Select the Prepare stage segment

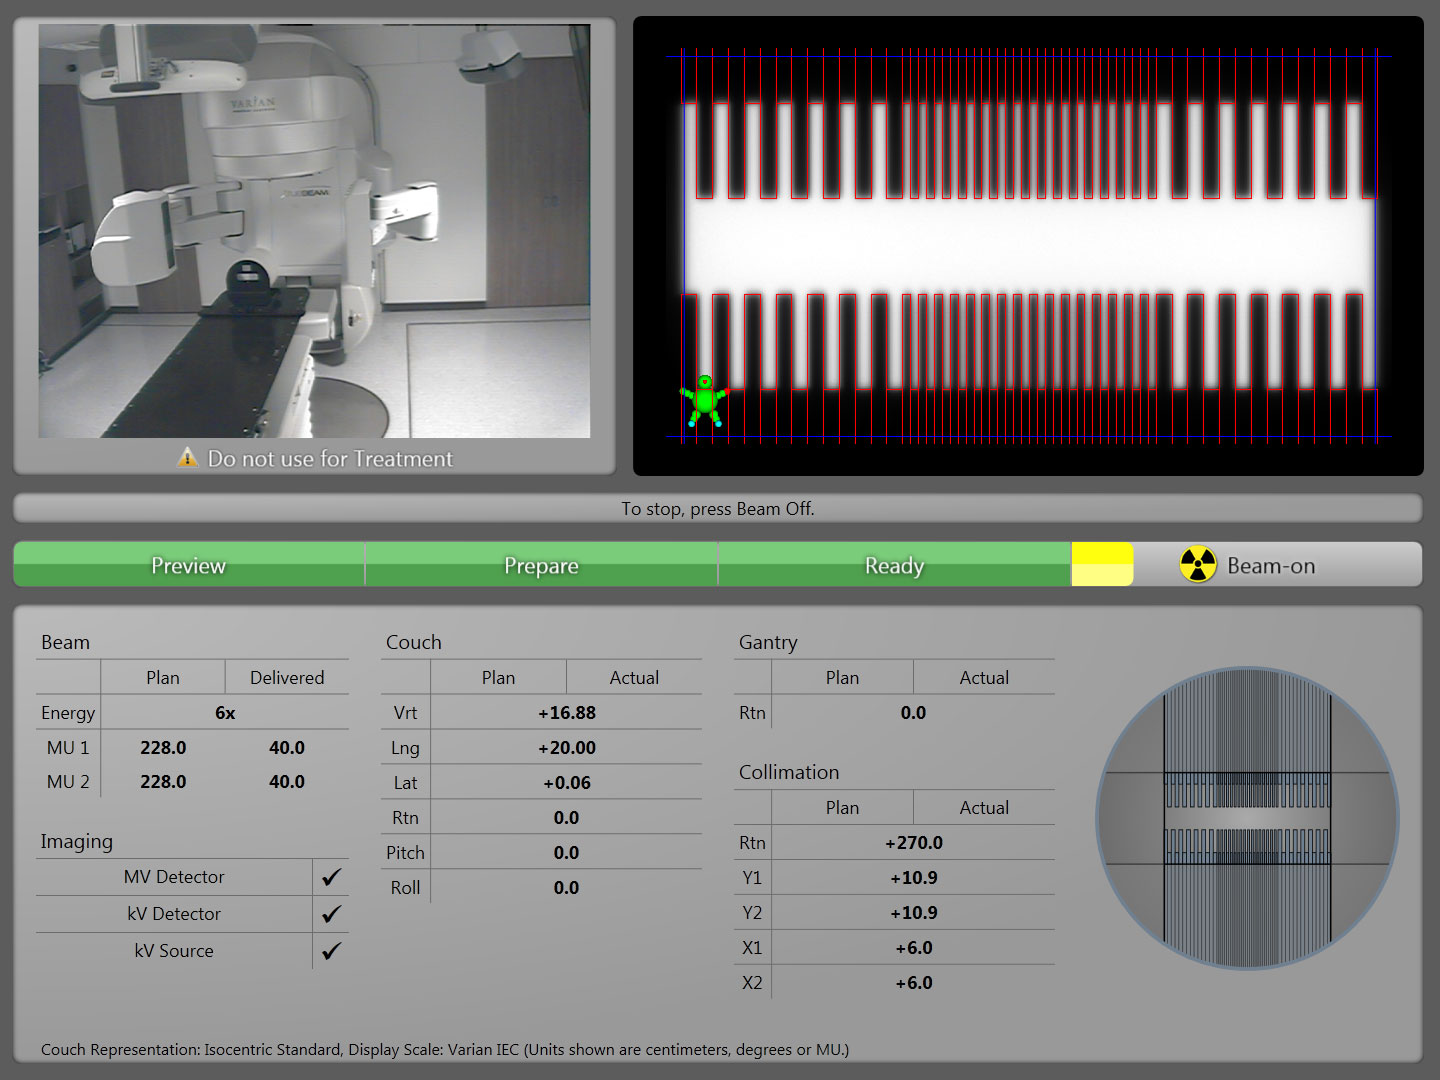[x=541, y=565]
